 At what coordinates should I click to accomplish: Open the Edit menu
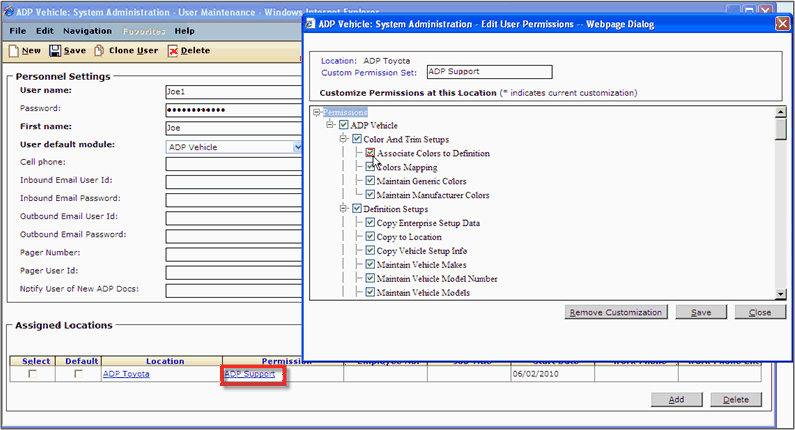pyautogui.click(x=45, y=31)
